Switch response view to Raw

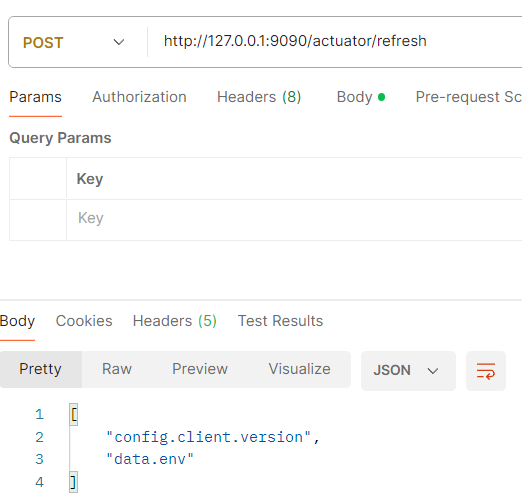pos(117,369)
